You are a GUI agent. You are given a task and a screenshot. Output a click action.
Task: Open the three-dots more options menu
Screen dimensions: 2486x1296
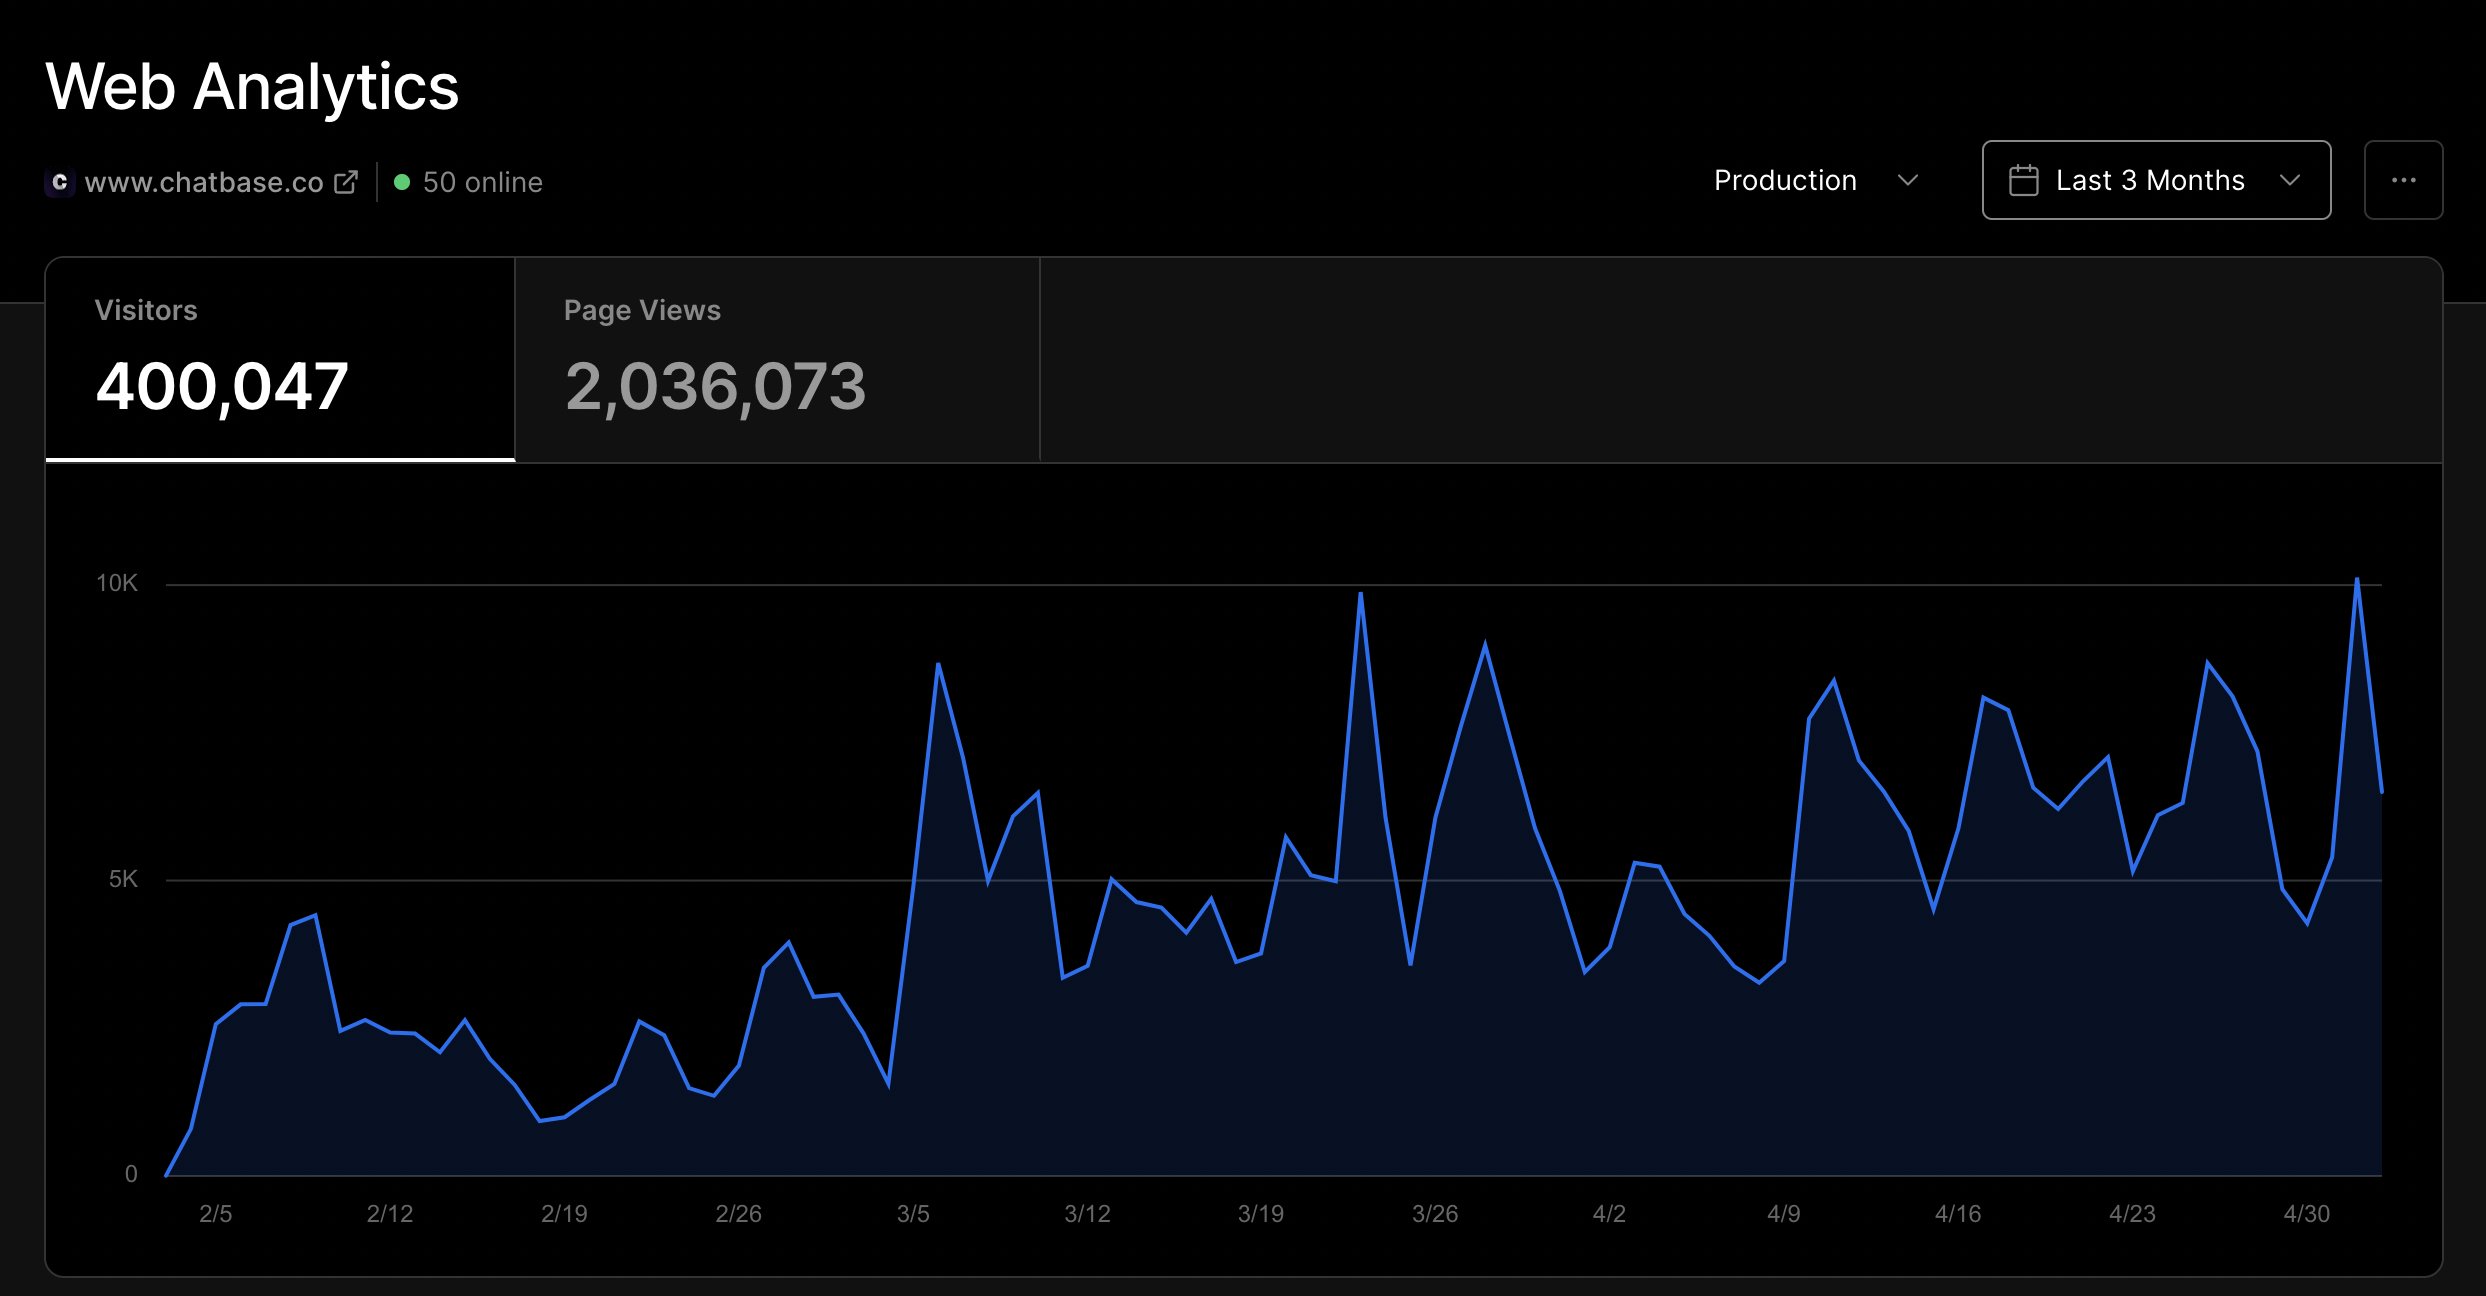click(x=2403, y=180)
